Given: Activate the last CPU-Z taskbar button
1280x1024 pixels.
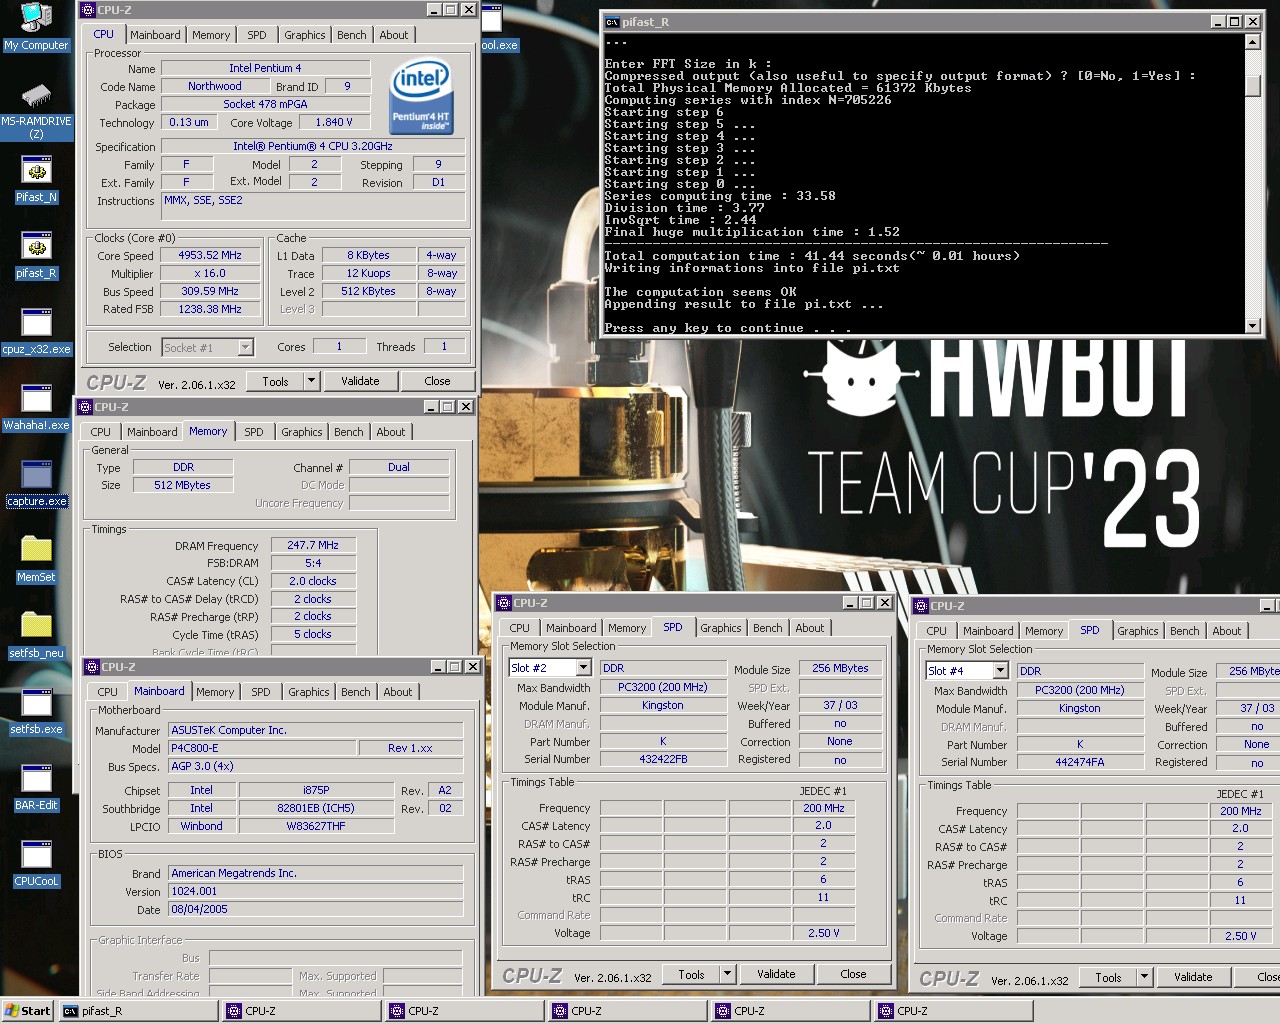Looking at the screenshot, I should point(954,1011).
